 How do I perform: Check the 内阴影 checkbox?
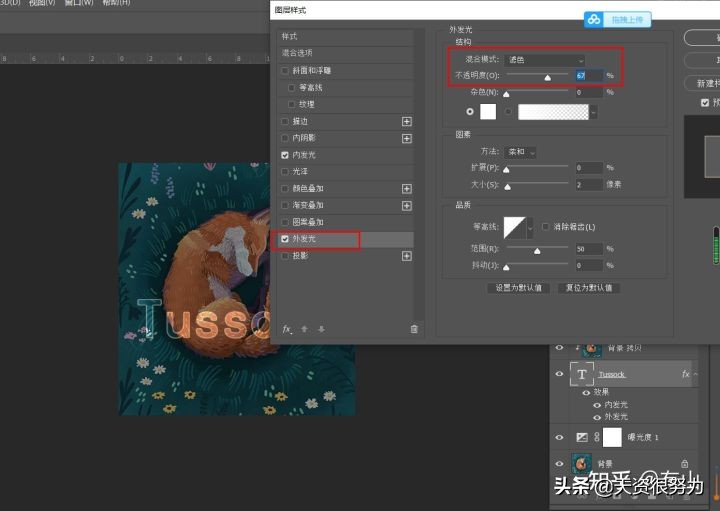tap(285, 138)
